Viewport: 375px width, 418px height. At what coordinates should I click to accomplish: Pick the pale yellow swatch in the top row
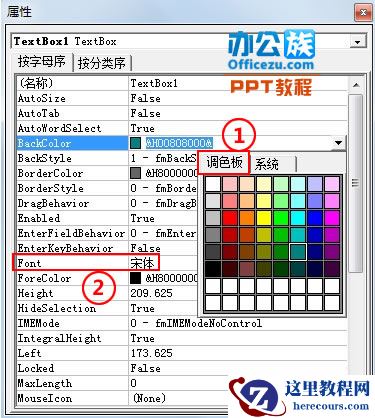(x=264, y=184)
